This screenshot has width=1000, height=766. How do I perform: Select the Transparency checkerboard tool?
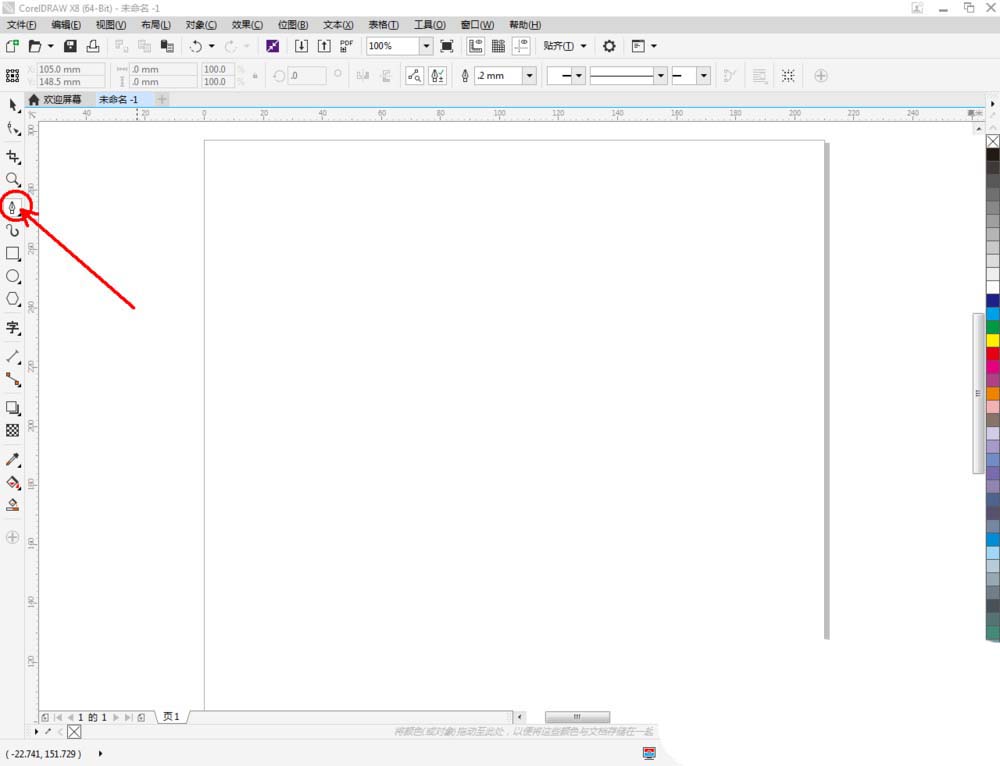point(13,431)
